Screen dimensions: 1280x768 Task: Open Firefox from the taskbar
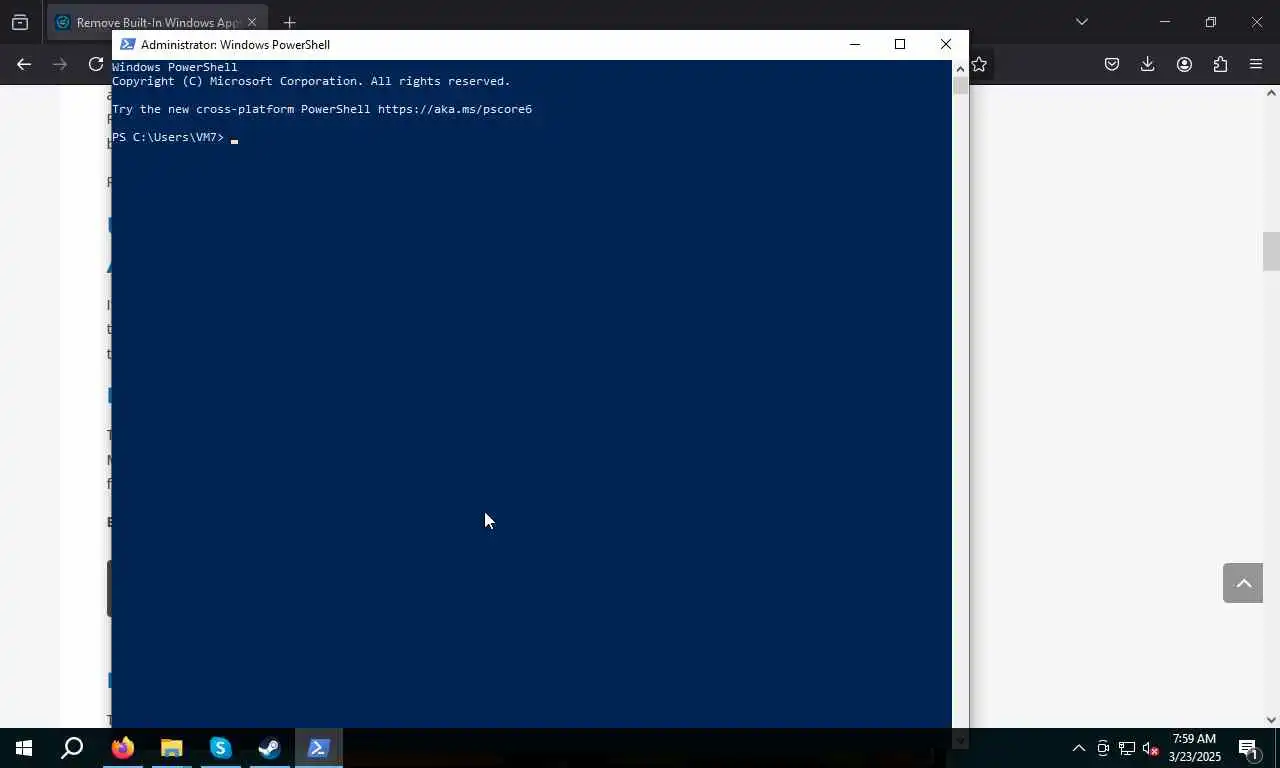[123, 748]
